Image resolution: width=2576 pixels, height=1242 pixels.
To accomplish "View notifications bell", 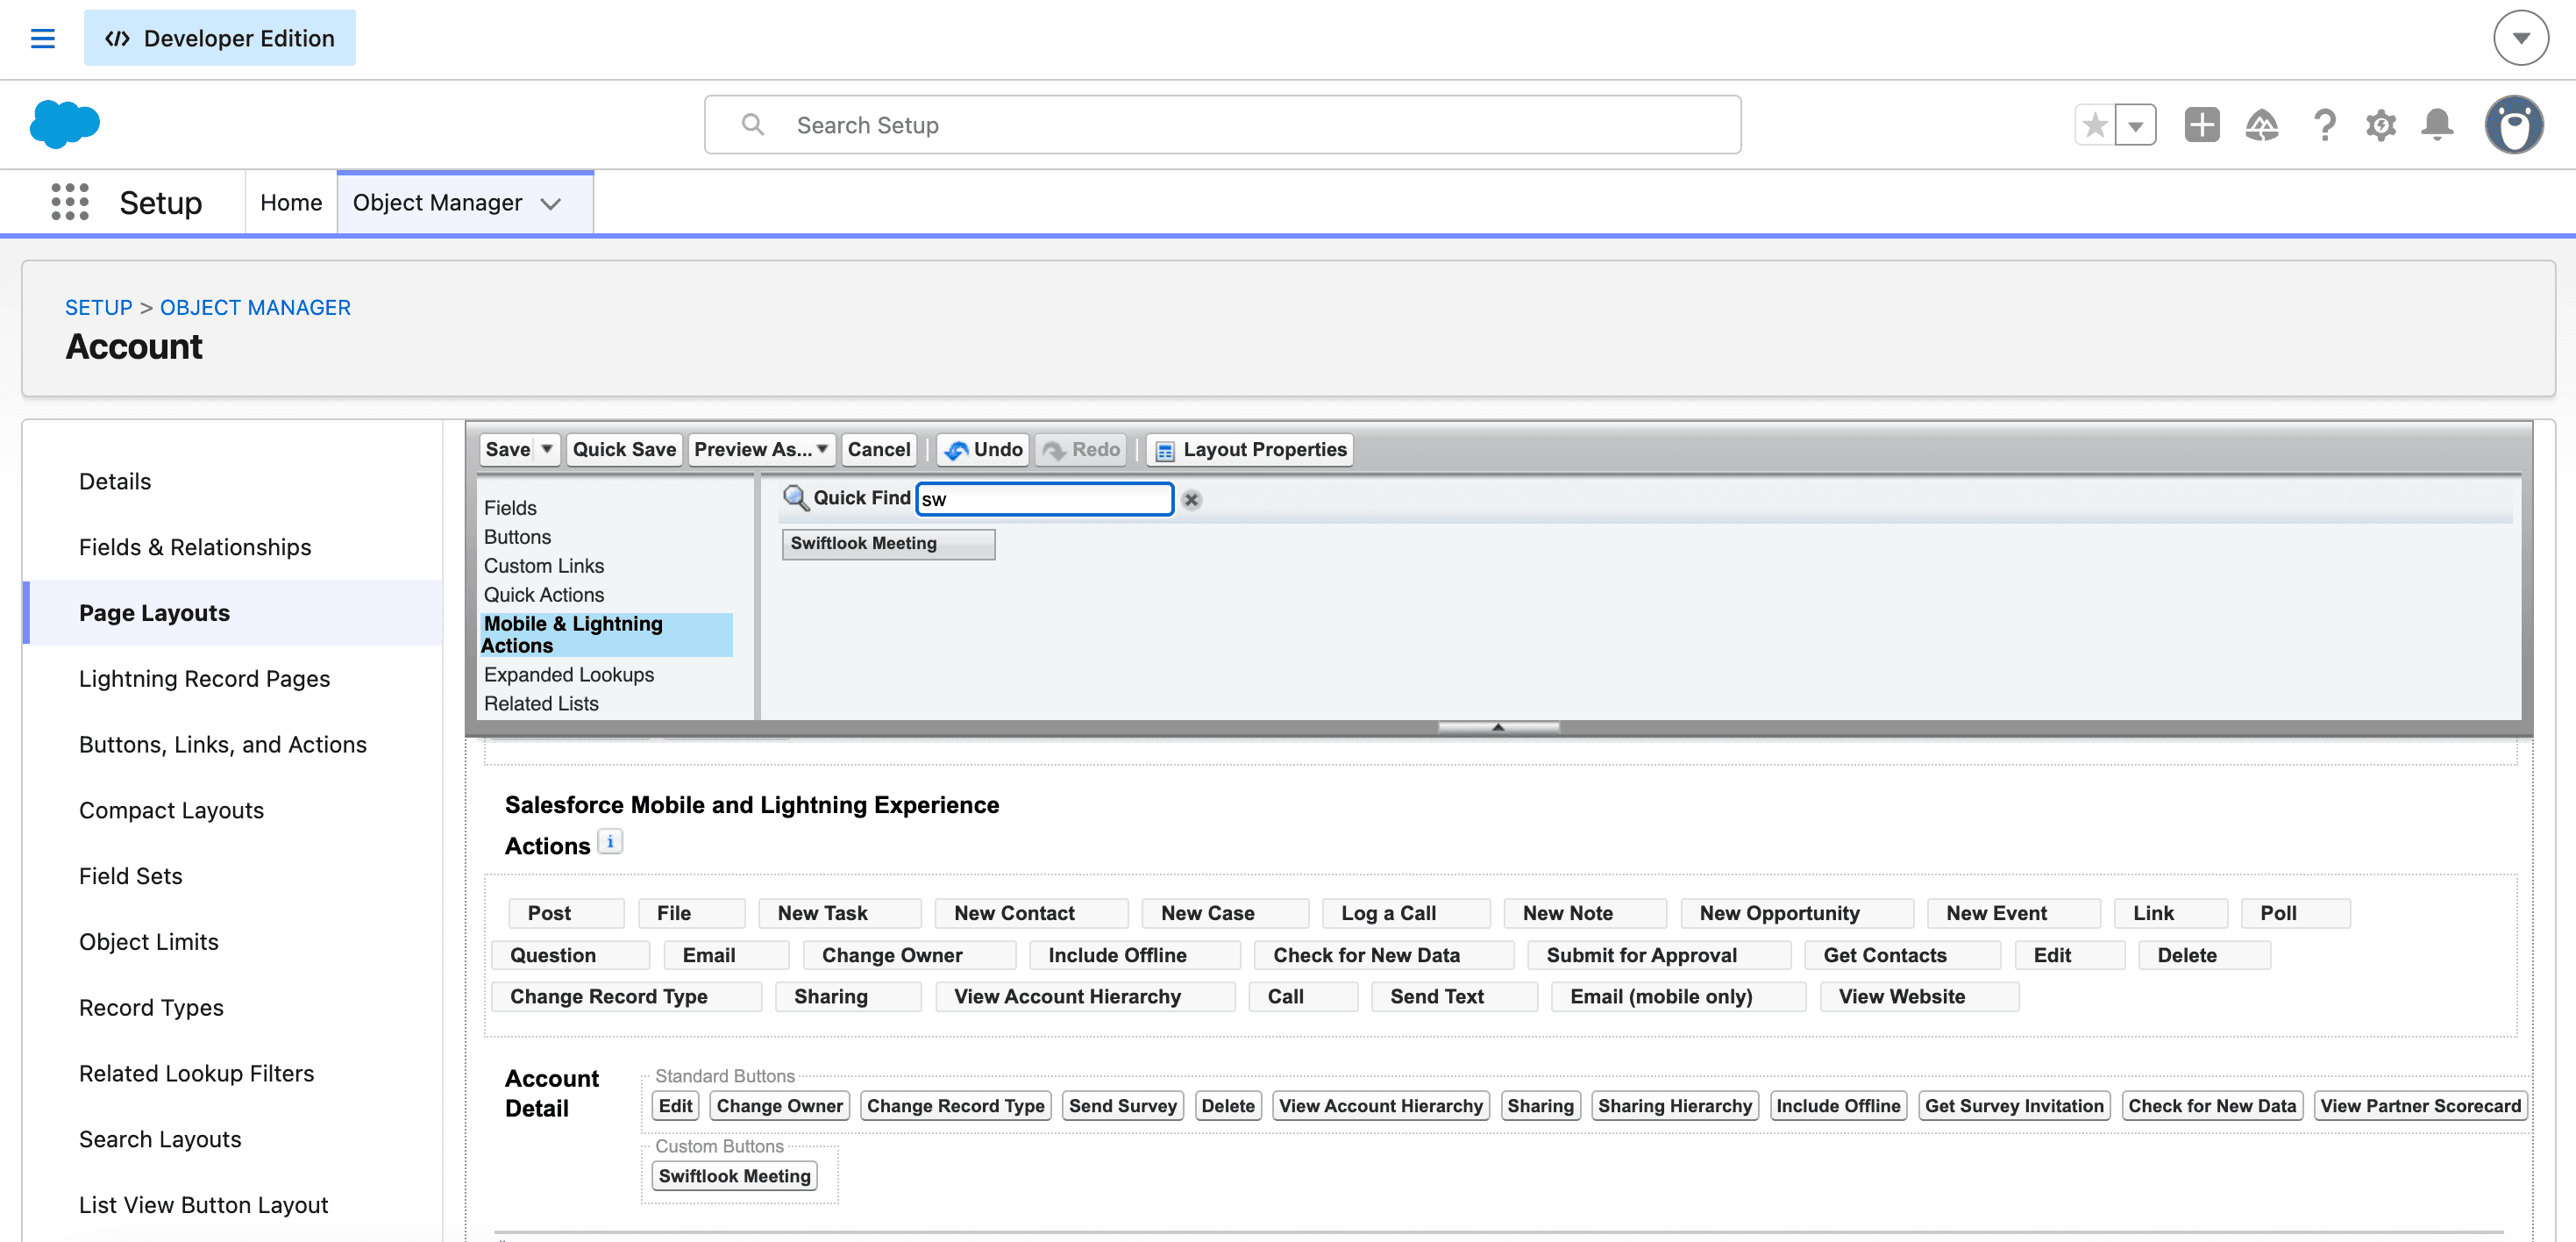I will [2437, 125].
